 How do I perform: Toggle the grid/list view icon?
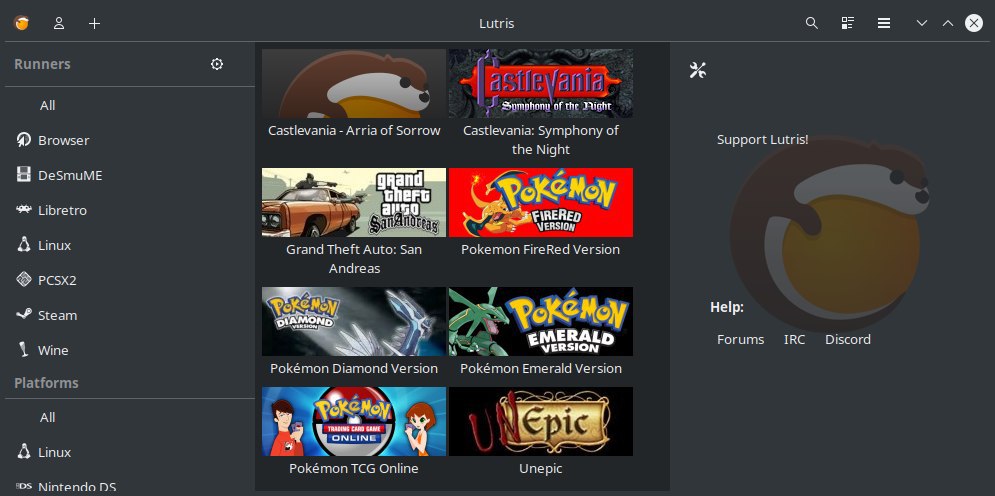pyautogui.click(x=848, y=23)
